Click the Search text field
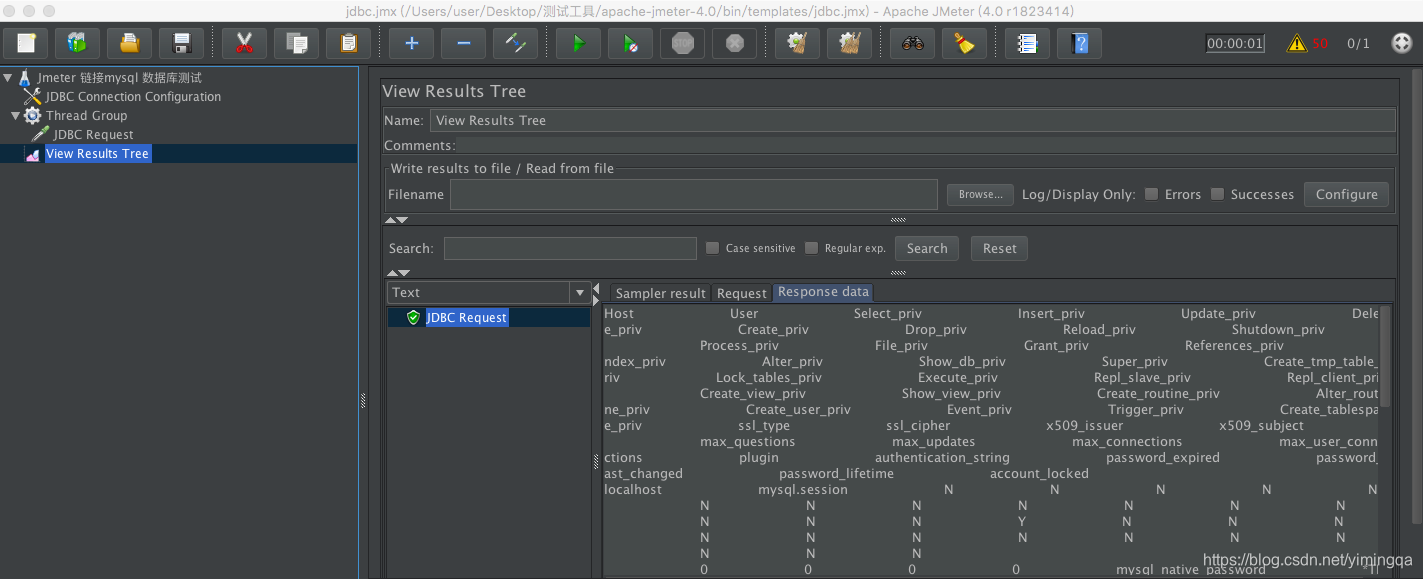1423x579 pixels. (570, 248)
